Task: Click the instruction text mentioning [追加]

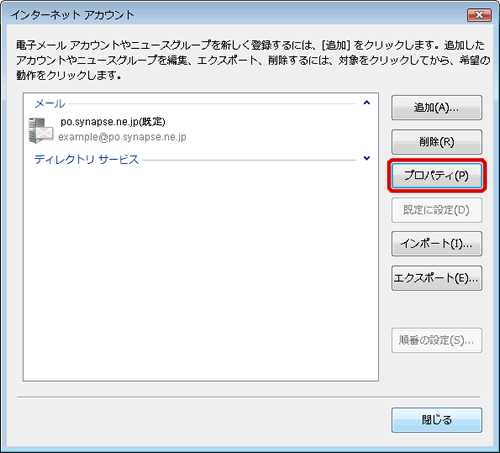Action: pyautogui.click(x=253, y=60)
